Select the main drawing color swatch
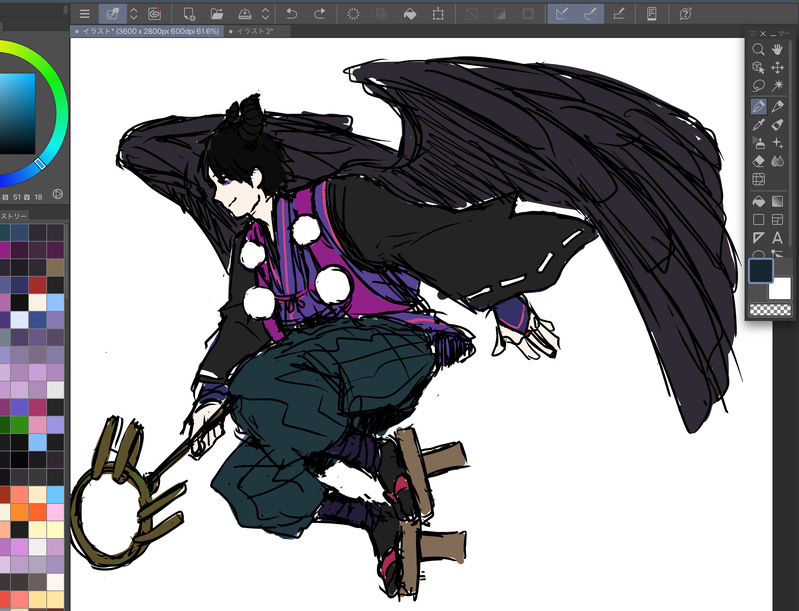Screen dimensions: 799x611 (x=761, y=271)
